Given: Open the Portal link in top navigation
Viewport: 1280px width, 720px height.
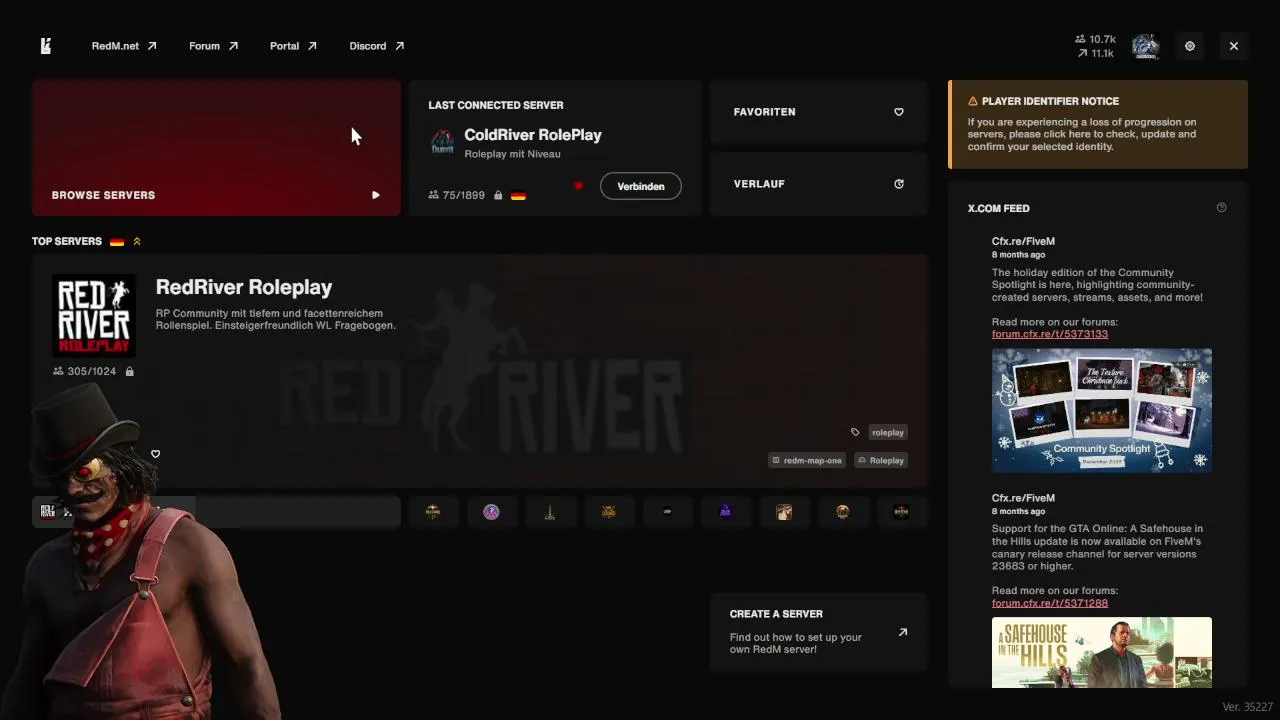Looking at the screenshot, I should pyautogui.click(x=293, y=46).
